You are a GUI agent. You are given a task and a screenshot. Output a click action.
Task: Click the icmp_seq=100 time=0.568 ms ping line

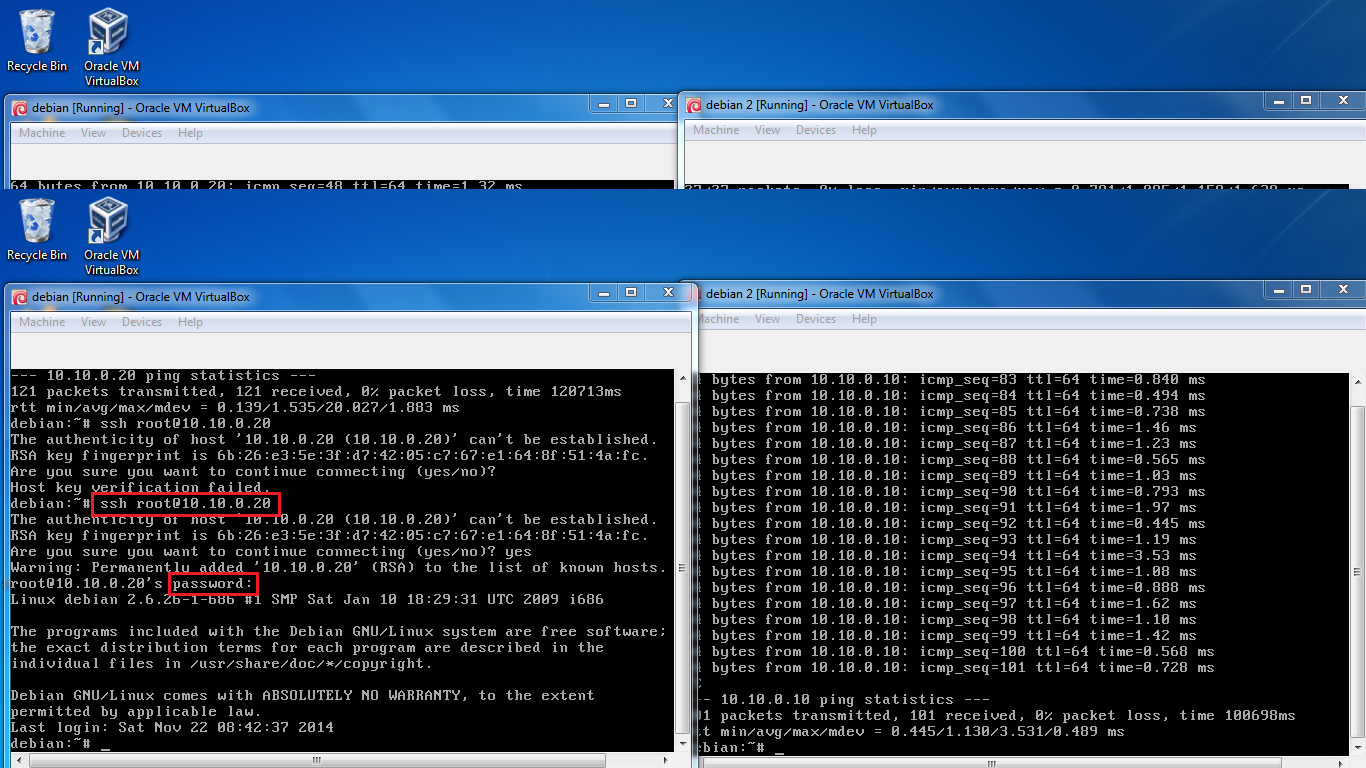[957, 652]
